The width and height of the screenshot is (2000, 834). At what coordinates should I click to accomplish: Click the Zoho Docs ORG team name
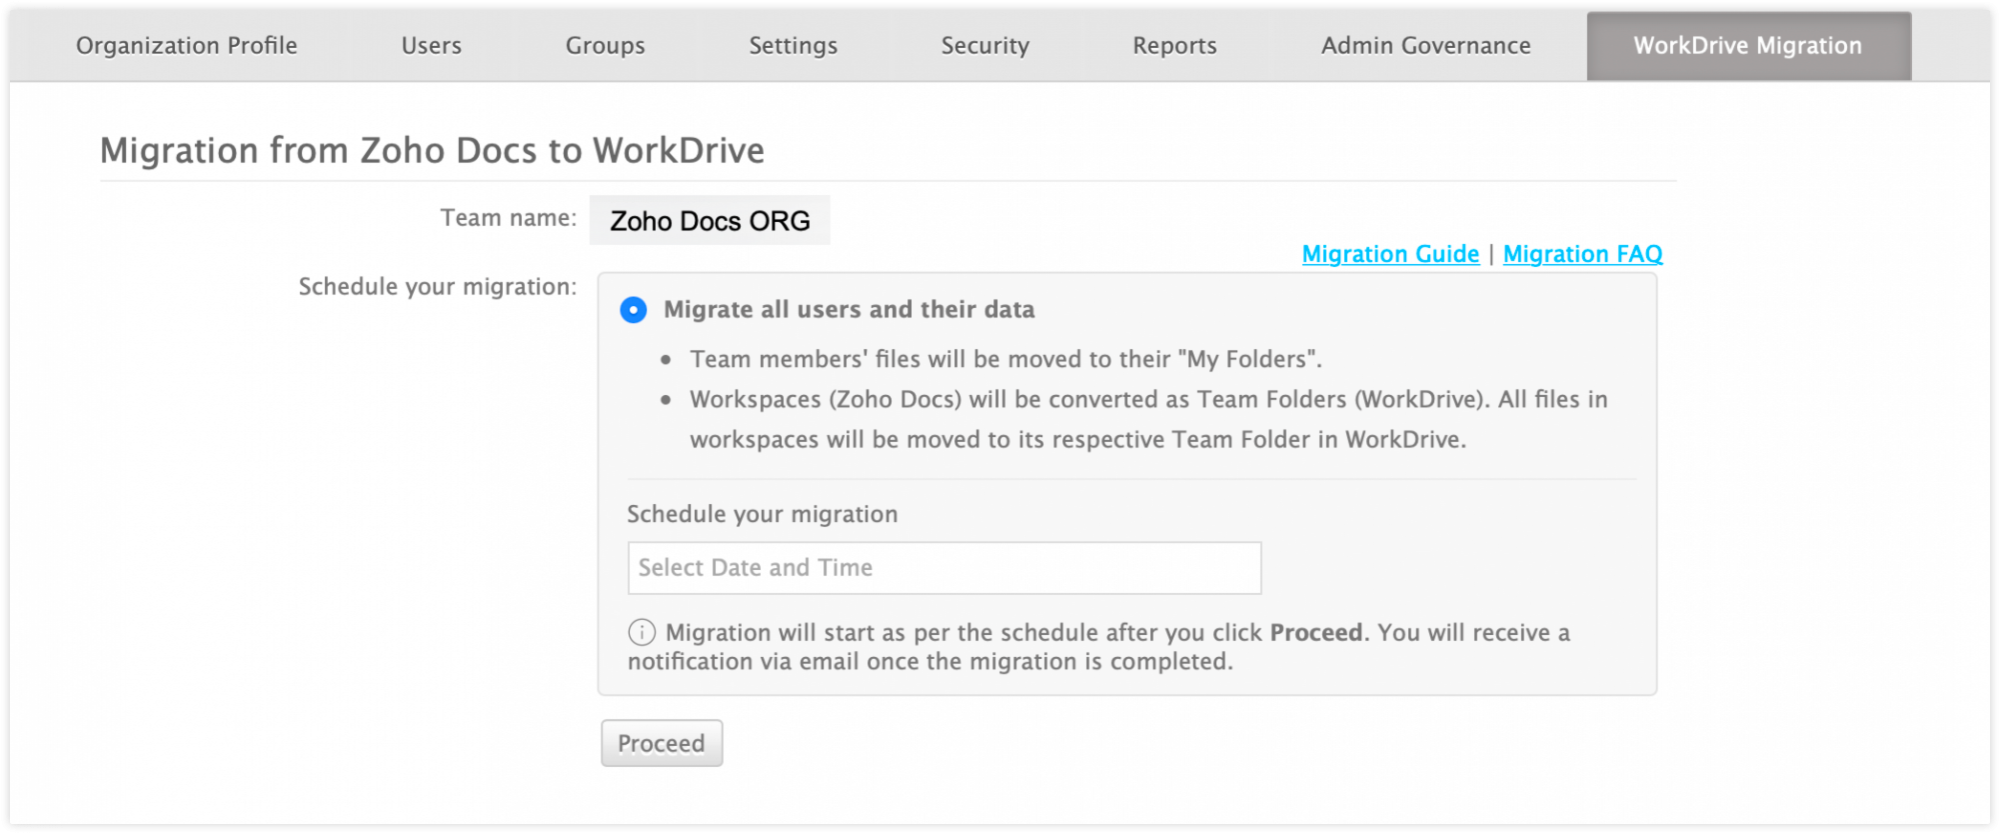[709, 220]
